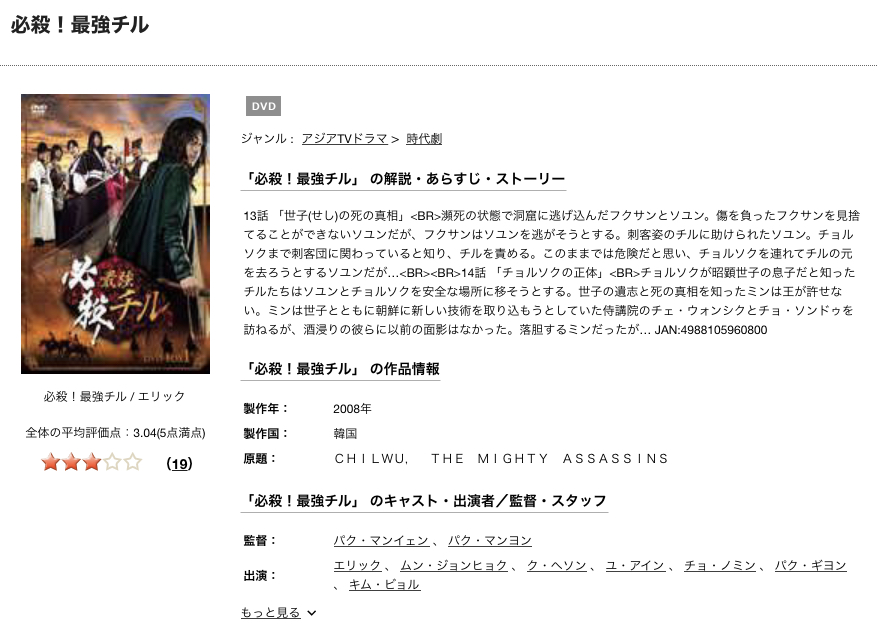This screenshot has height=631, width=877.
Task: Click the gray DVD badge
Action: [x=263, y=106]
